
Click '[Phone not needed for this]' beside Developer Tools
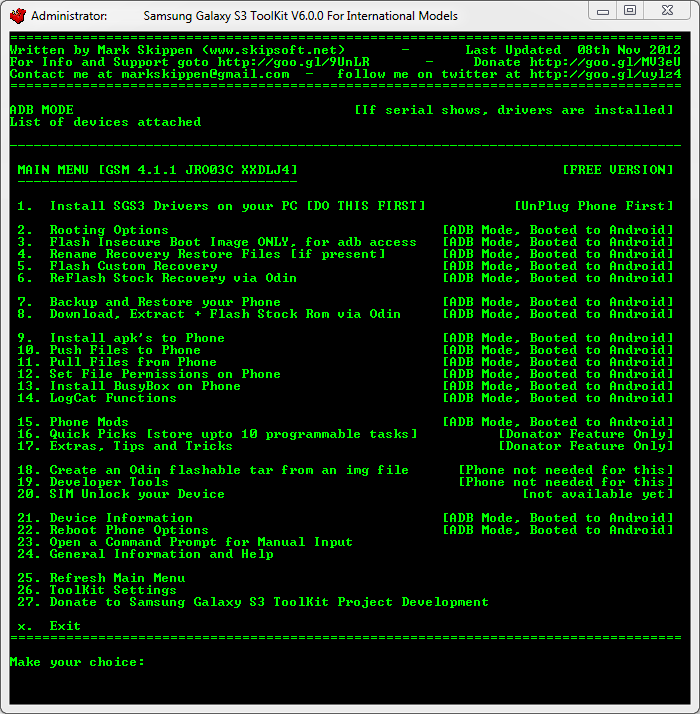[x=566, y=482]
